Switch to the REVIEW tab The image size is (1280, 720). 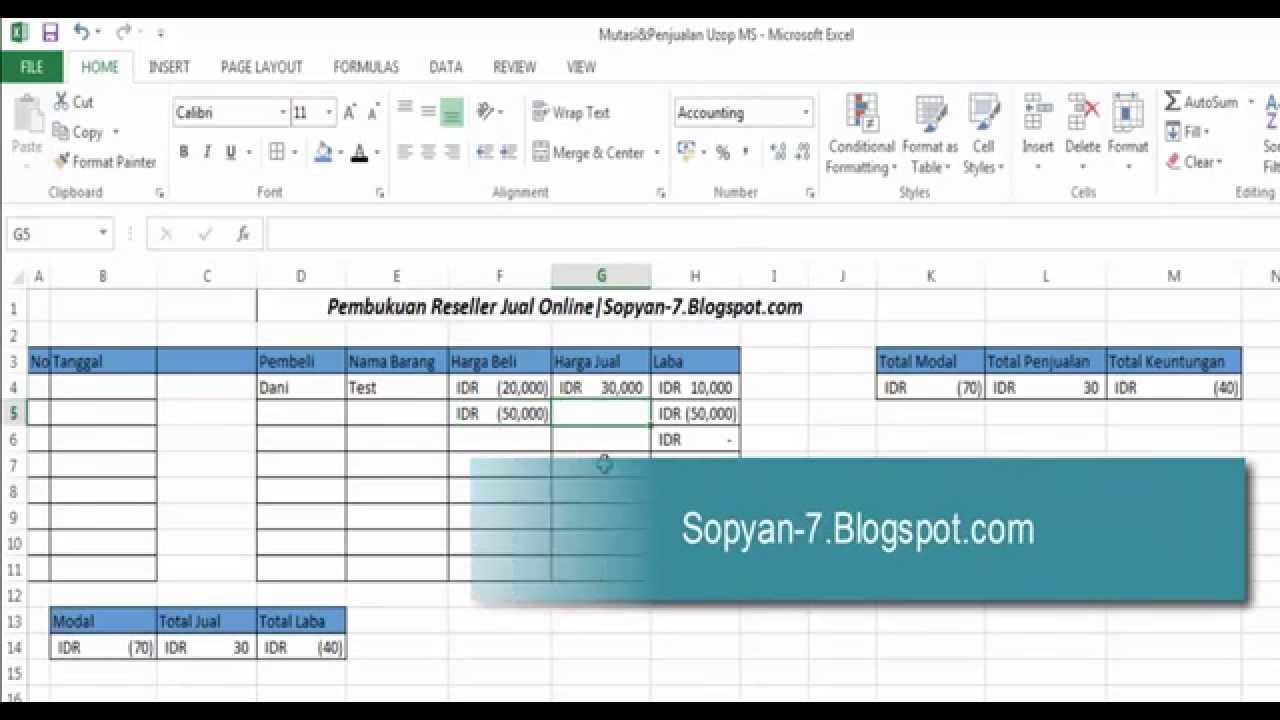pyautogui.click(x=514, y=67)
